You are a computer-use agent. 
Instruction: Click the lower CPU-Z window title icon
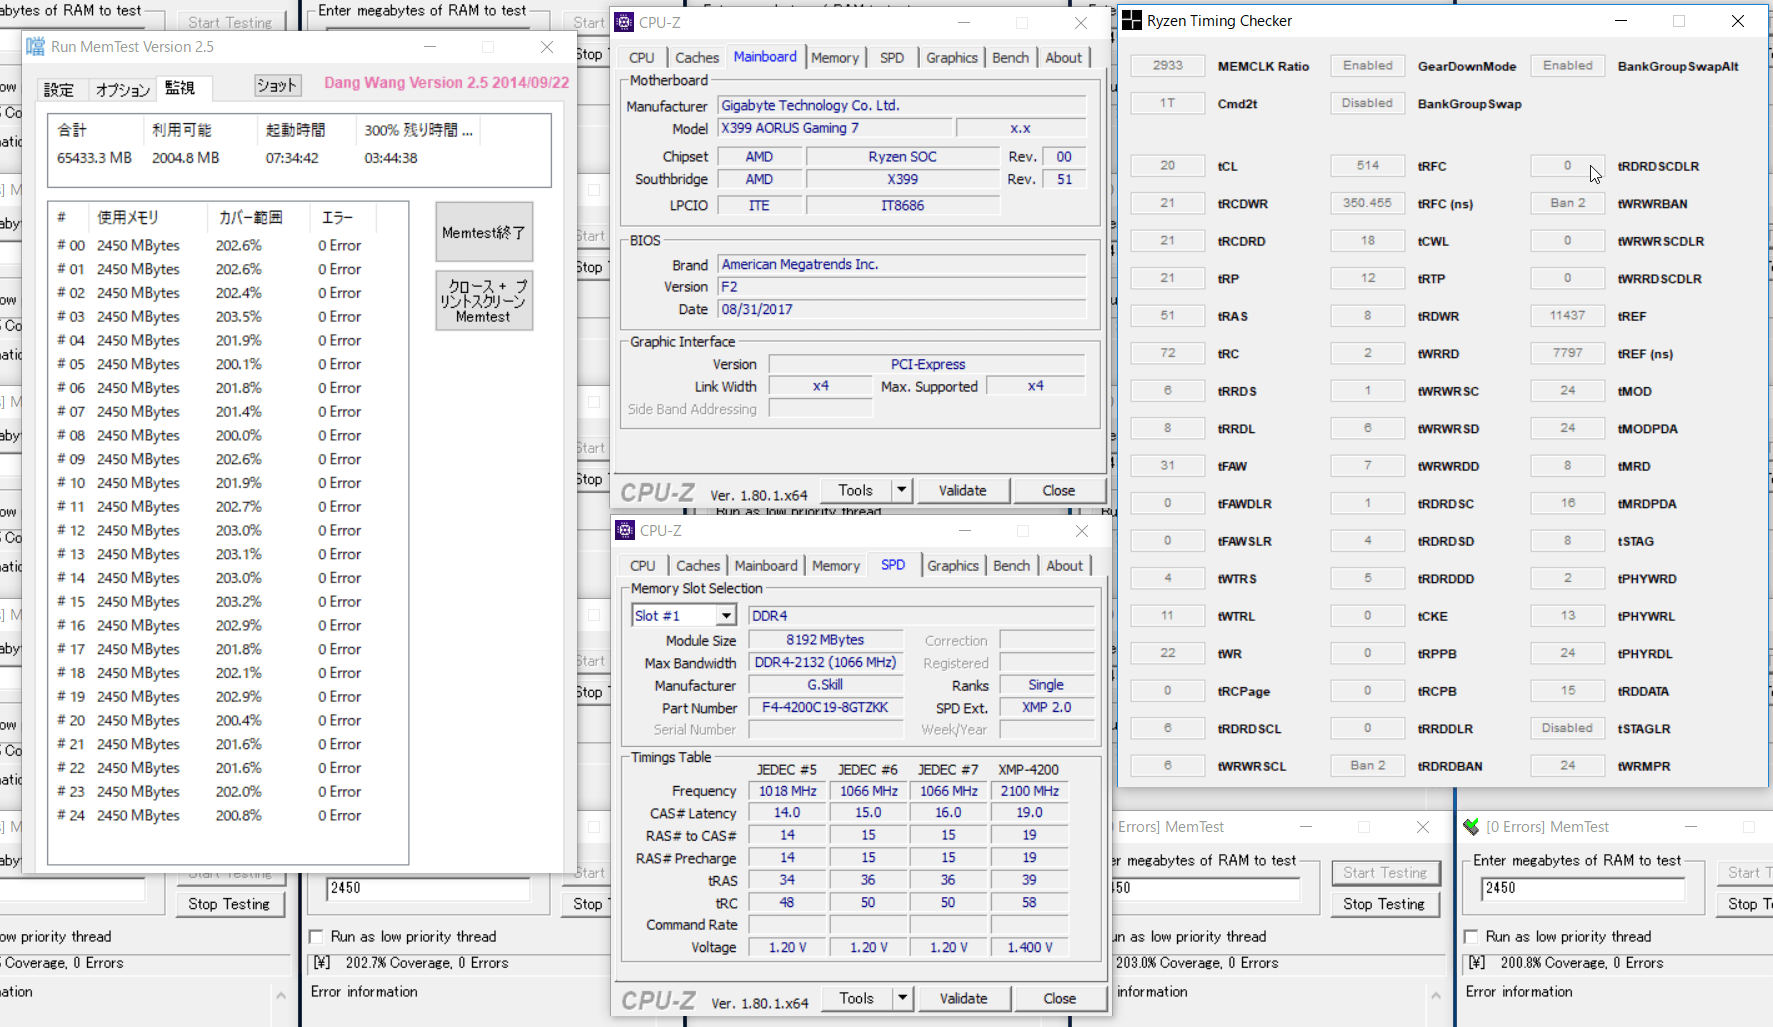pyautogui.click(x=626, y=530)
